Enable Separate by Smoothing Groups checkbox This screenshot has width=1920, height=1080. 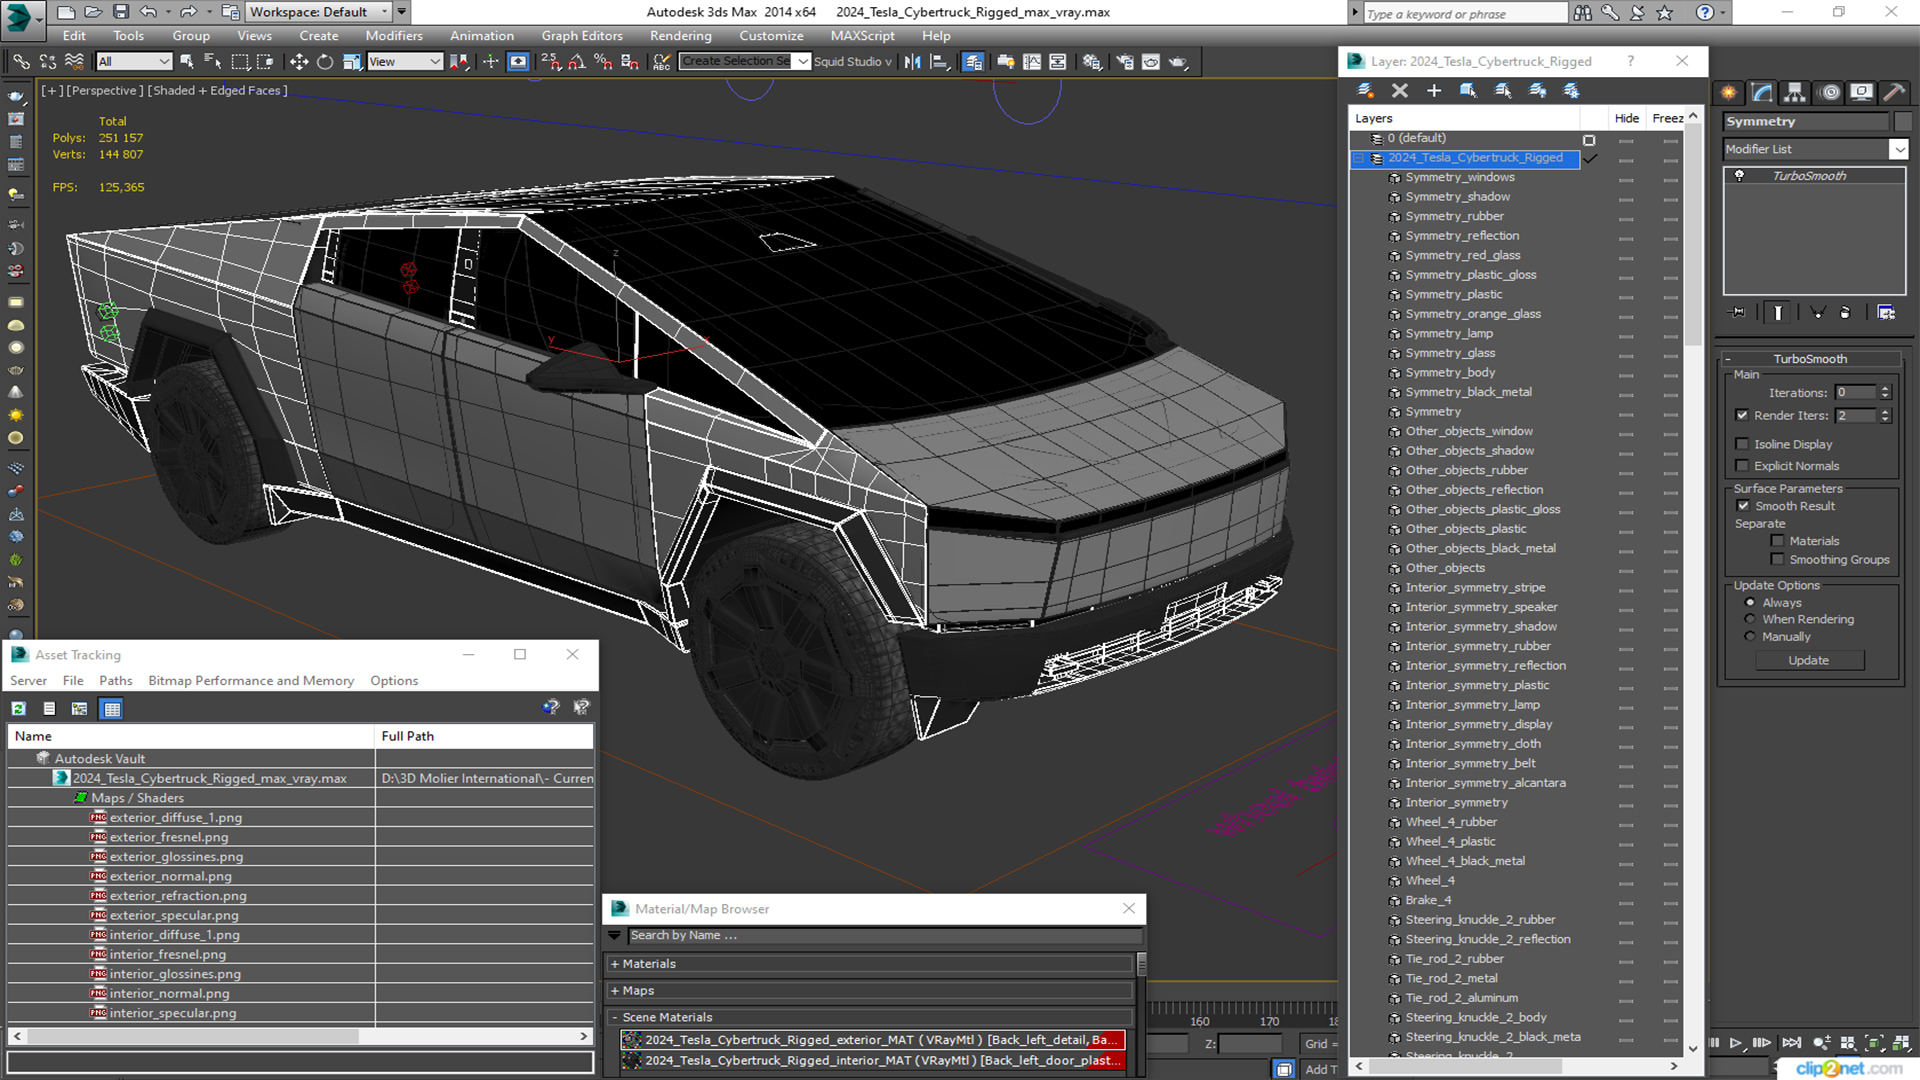(1777, 560)
